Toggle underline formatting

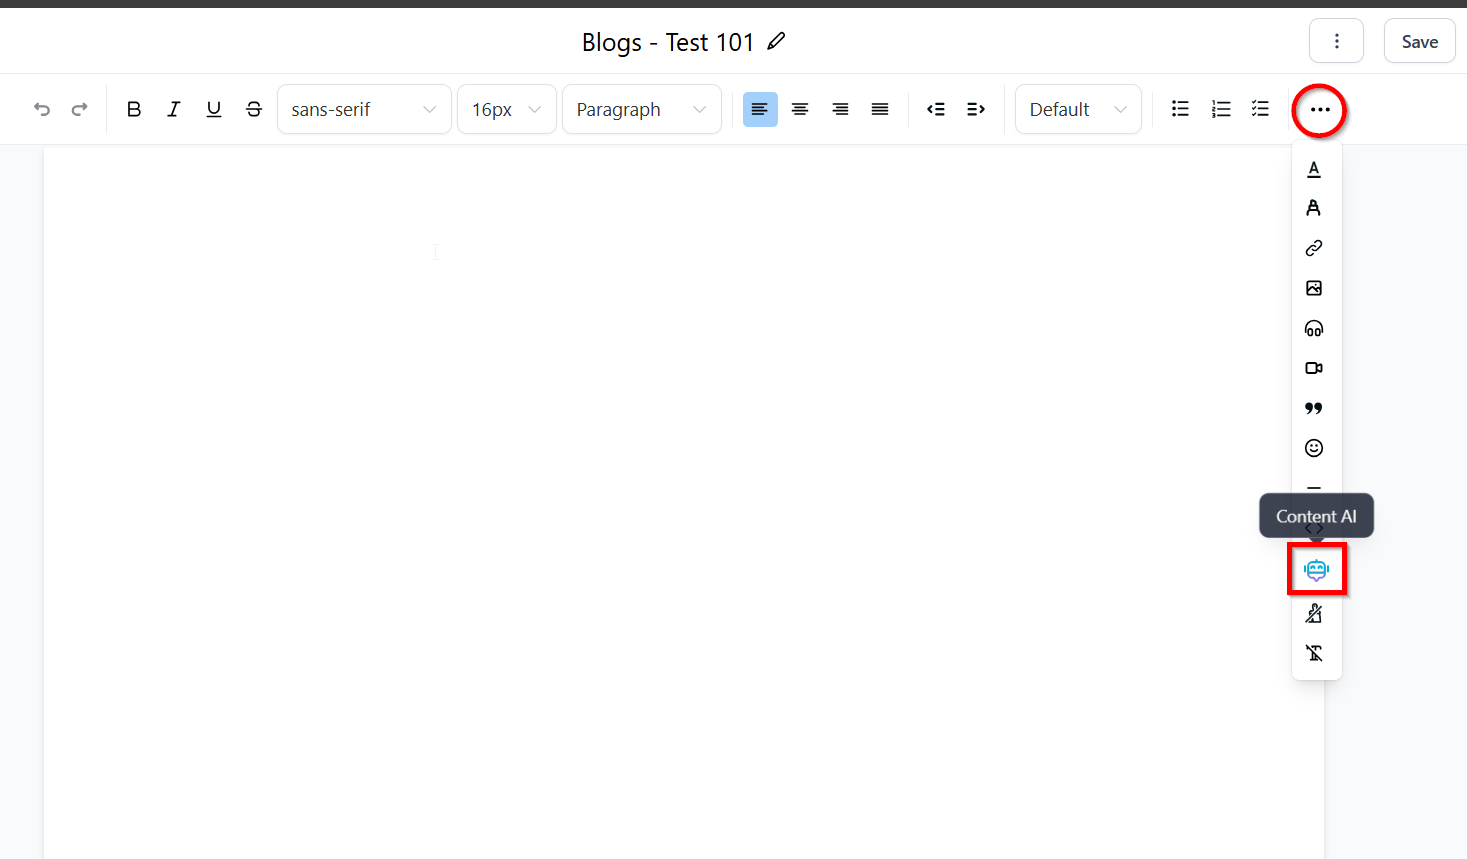pos(214,109)
